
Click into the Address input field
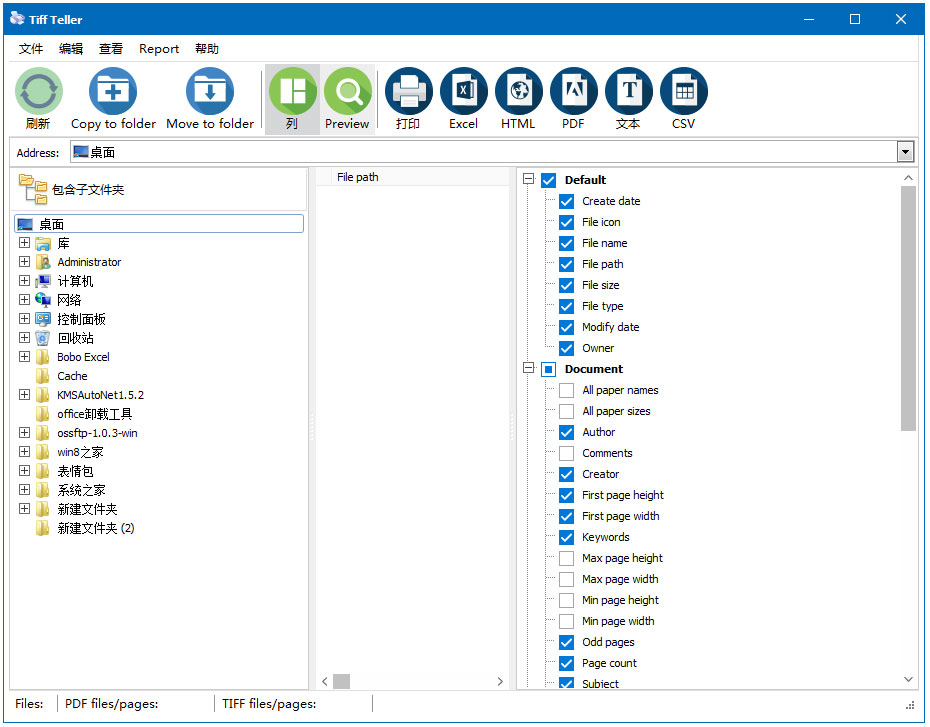click(x=483, y=152)
